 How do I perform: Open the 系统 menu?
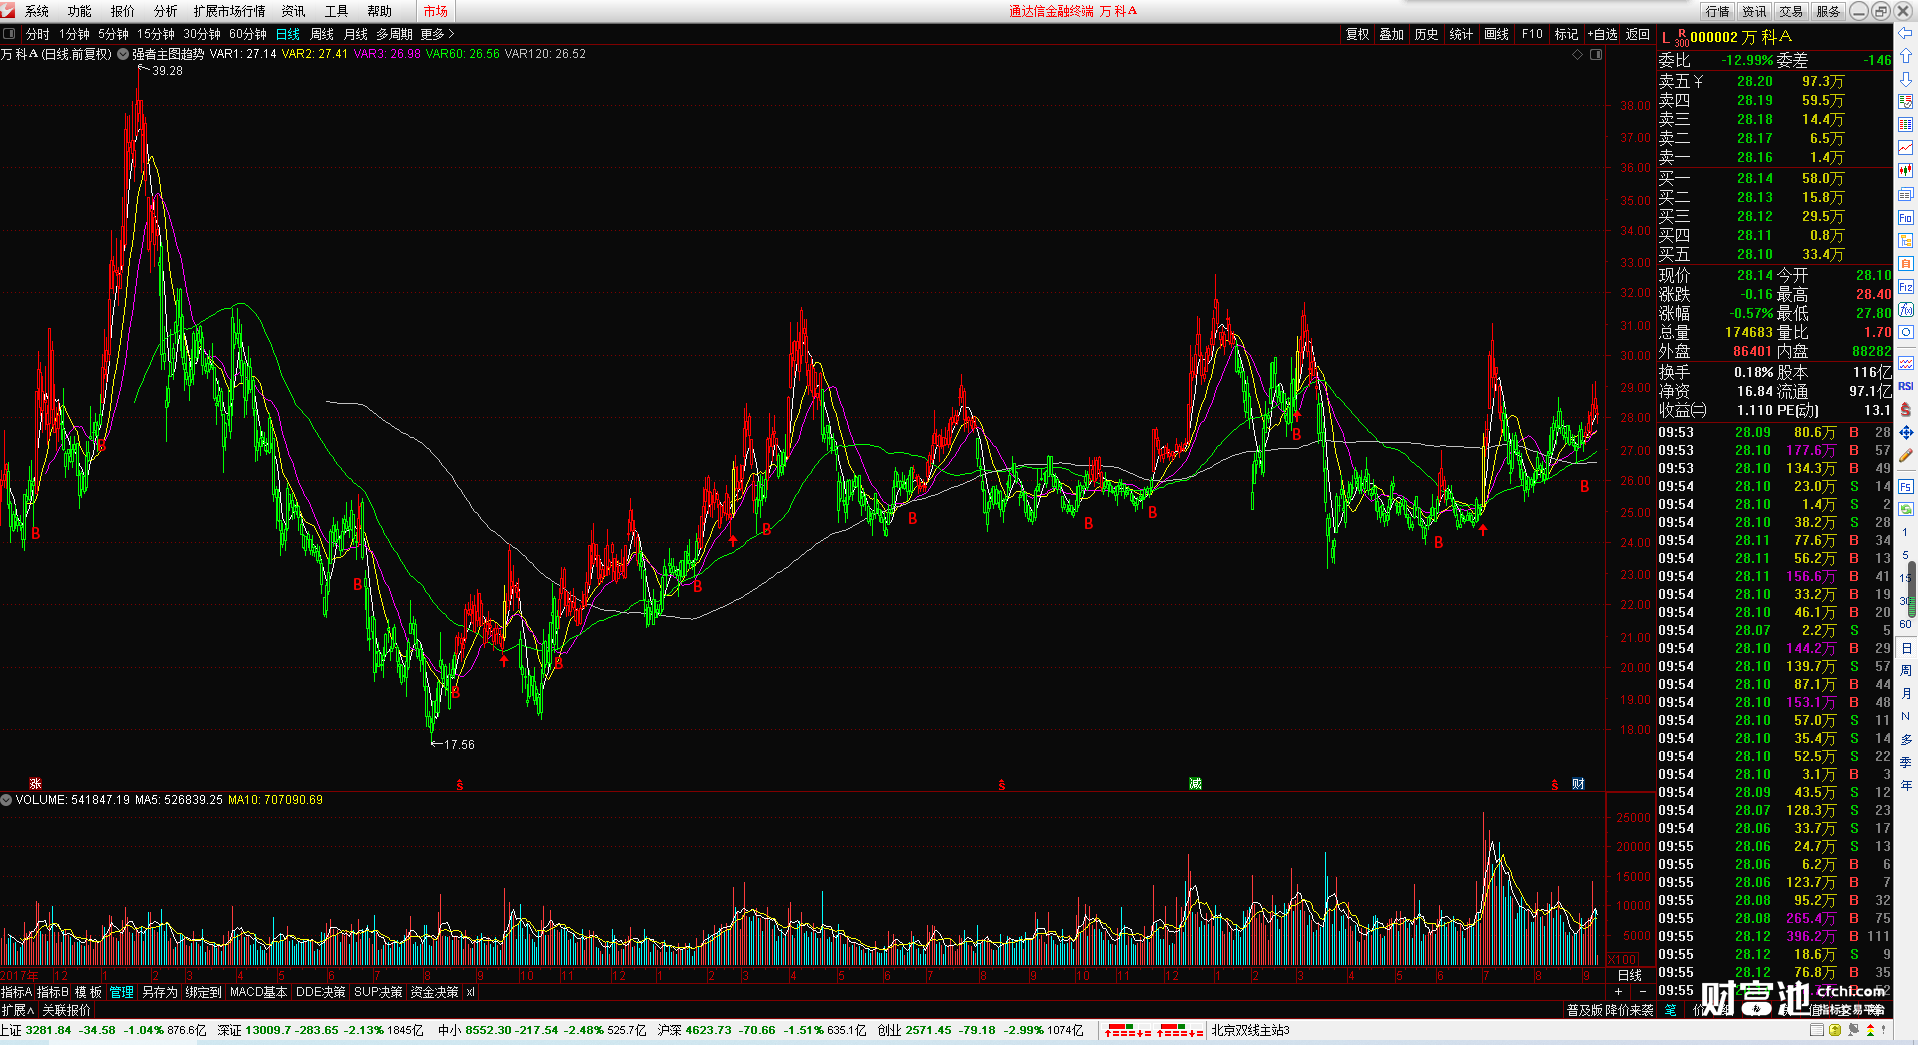[x=37, y=11]
